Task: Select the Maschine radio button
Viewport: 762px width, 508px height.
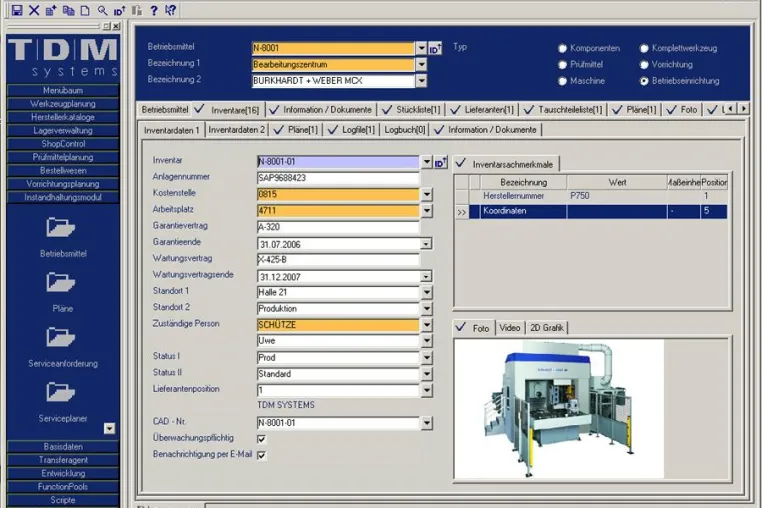Action: click(562, 81)
